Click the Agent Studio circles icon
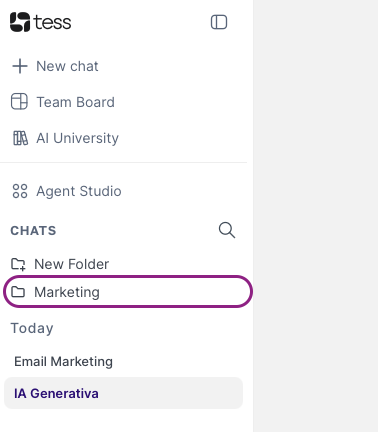The image size is (378, 432). pos(20,191)
